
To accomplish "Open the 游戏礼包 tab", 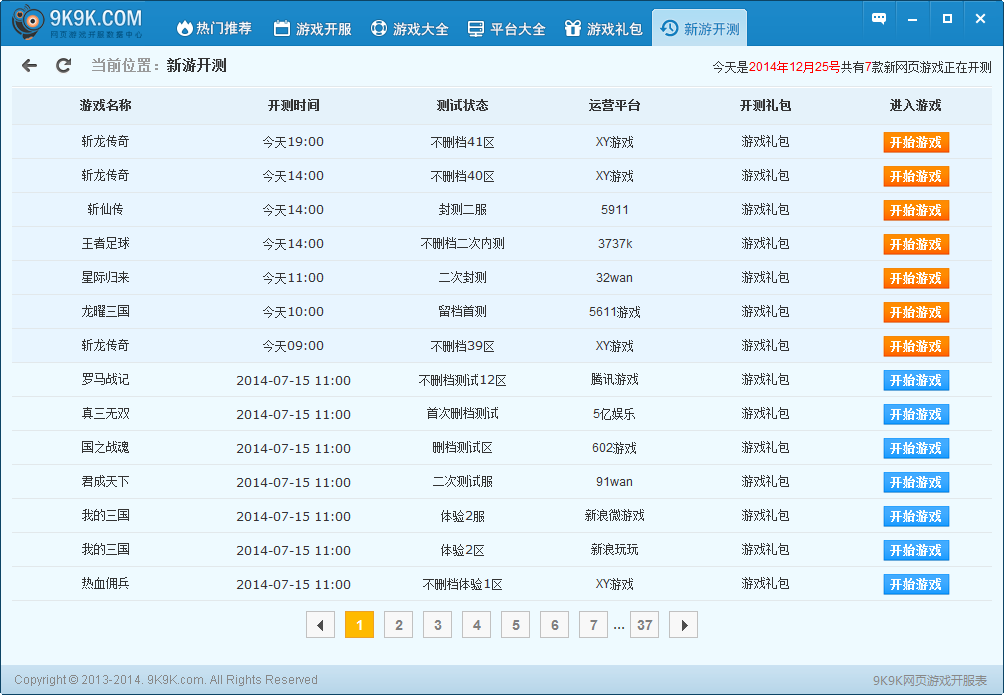I will pos(603,29).
